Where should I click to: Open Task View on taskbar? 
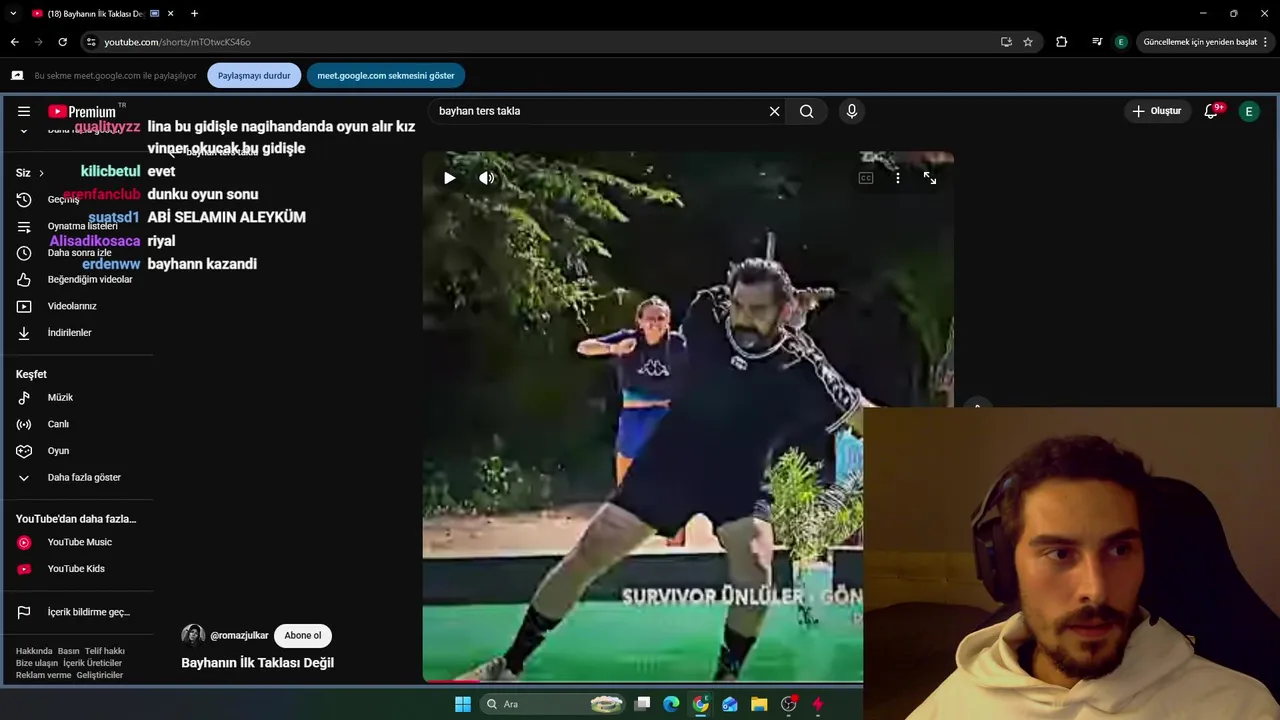(x=643, y=704)
